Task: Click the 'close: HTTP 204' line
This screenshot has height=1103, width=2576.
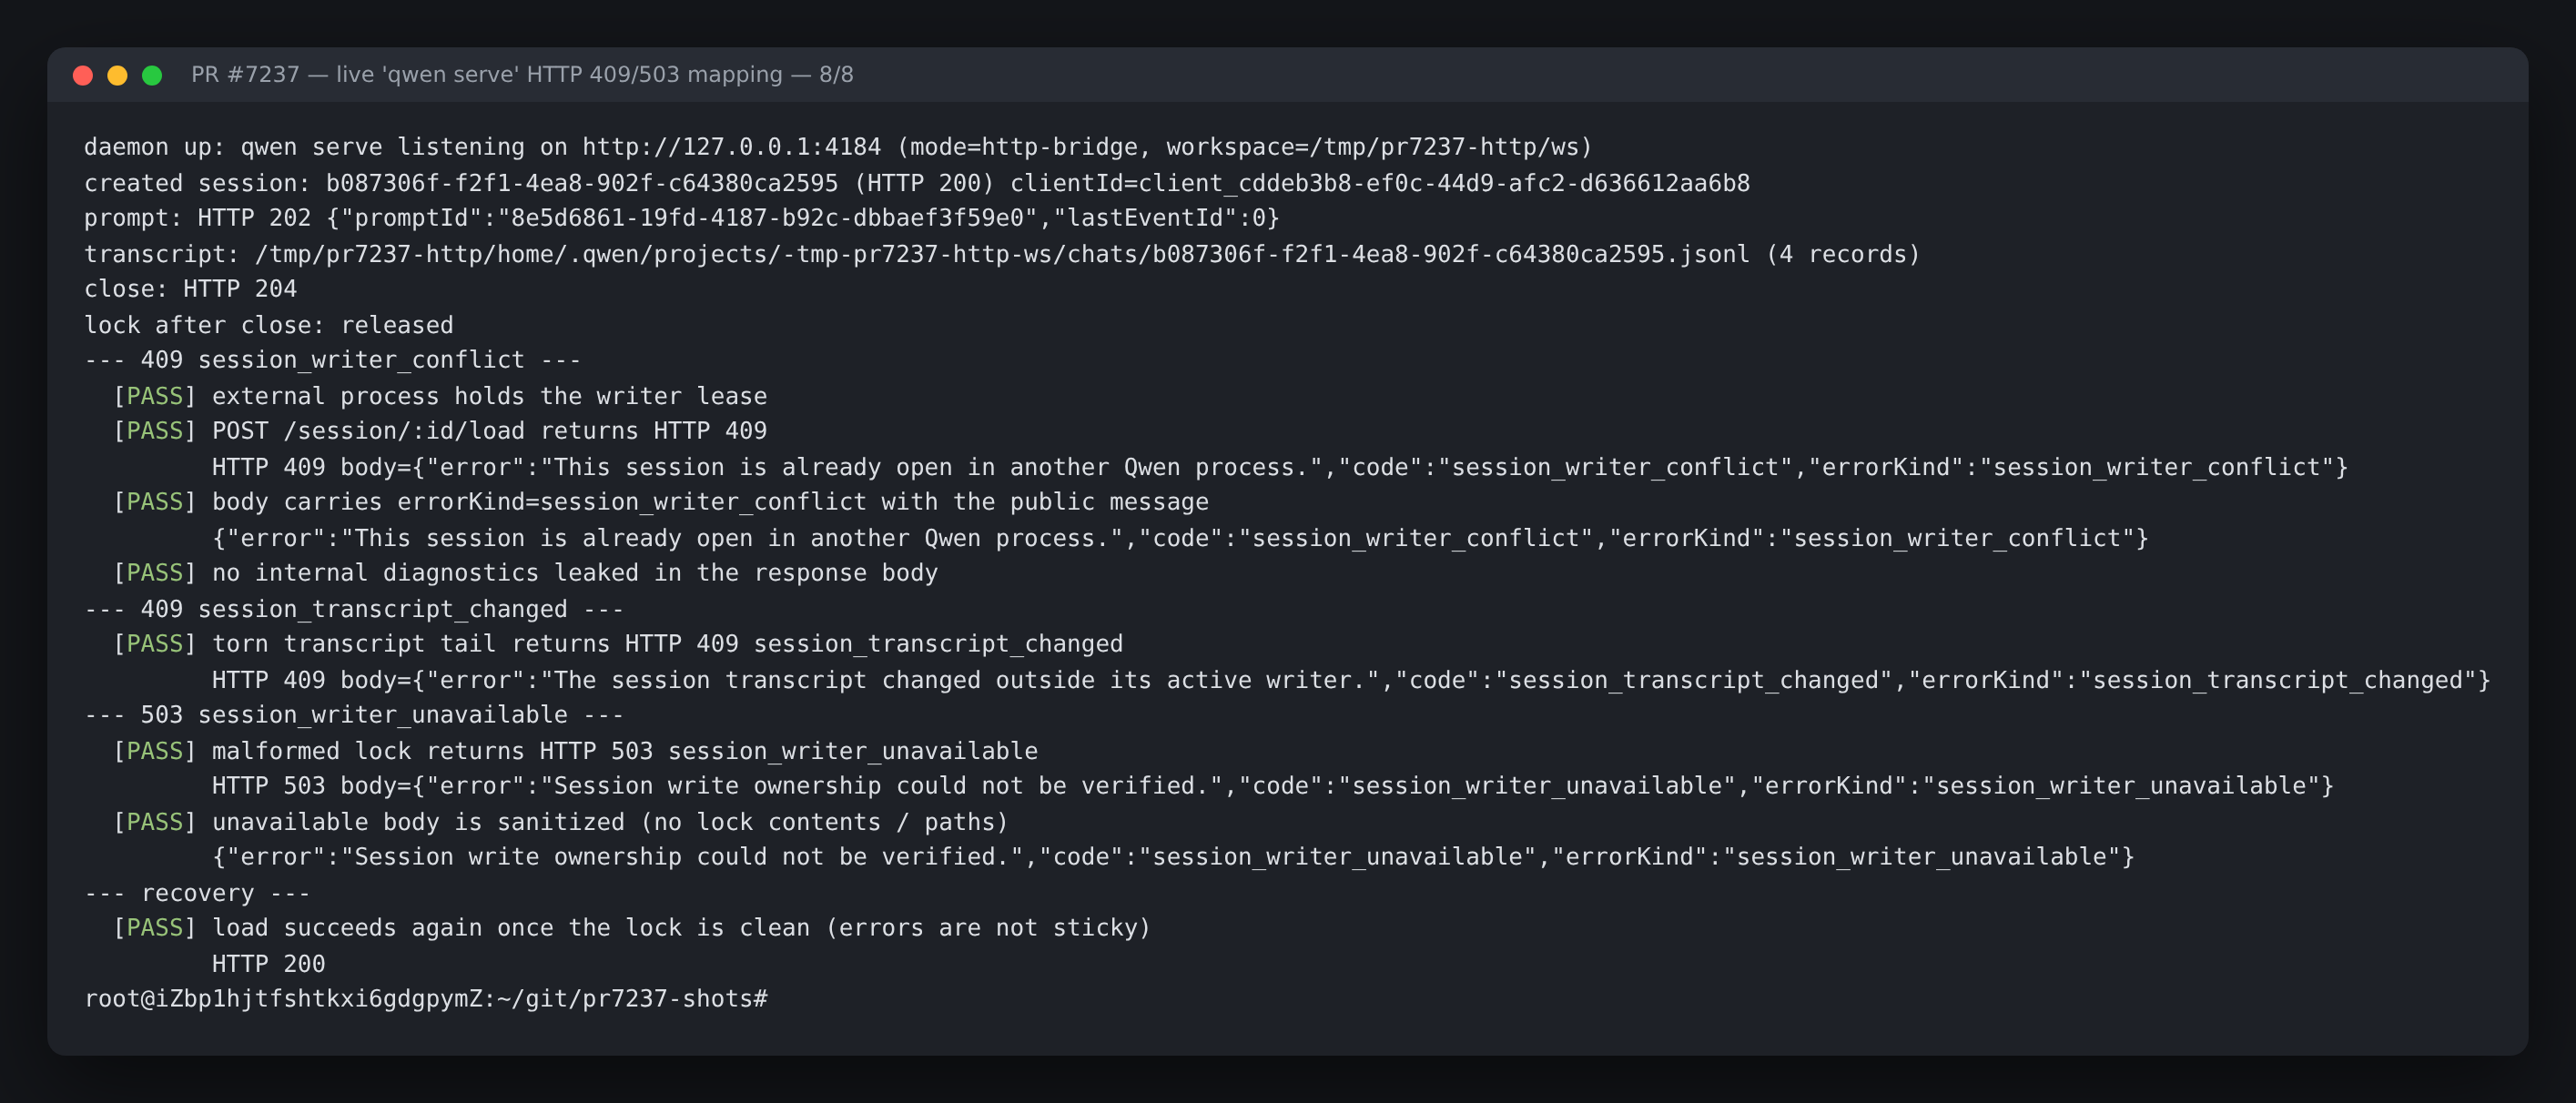Action: pyautogui.click(x=190, y=289)
